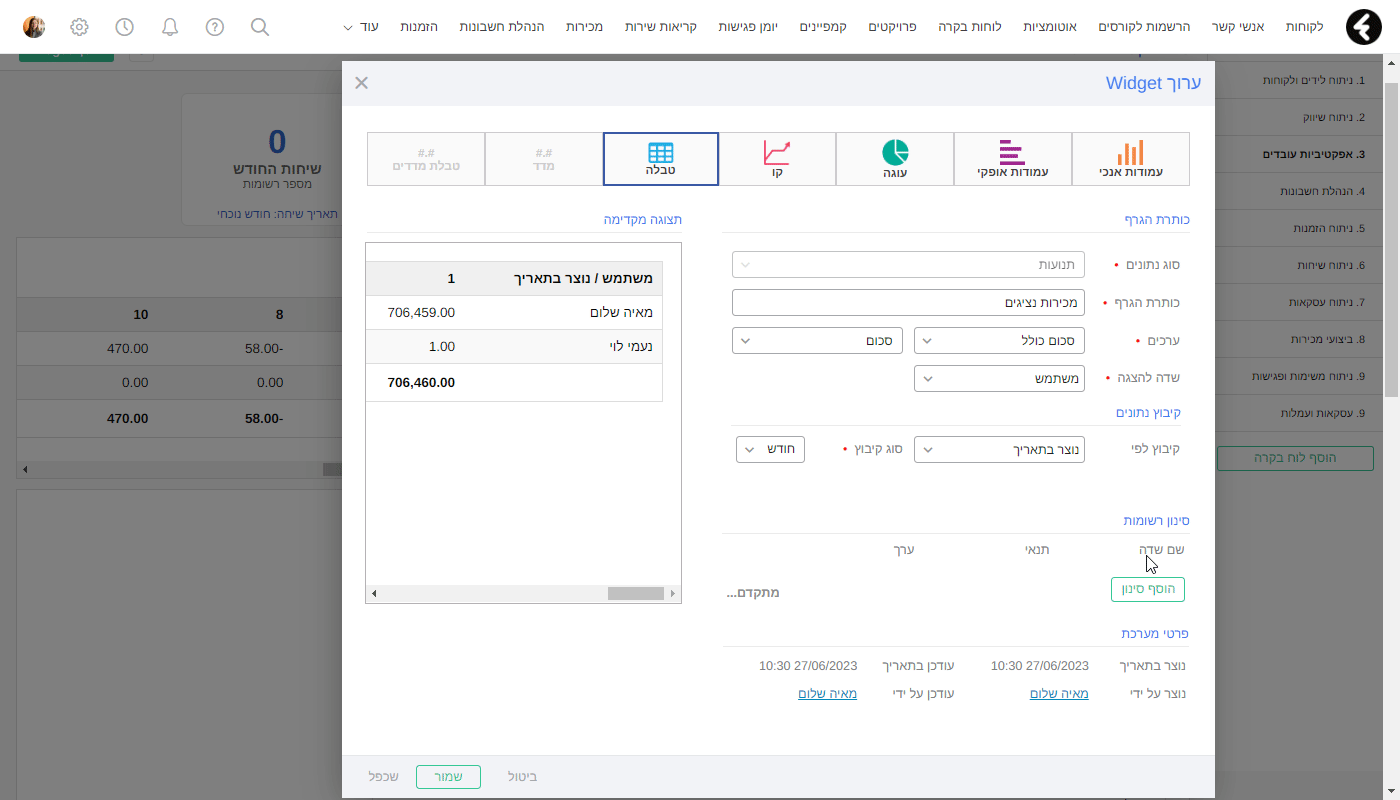Click the ביטול cancel button
This screenshot has width=1400, height=800.
coord(522,777)
